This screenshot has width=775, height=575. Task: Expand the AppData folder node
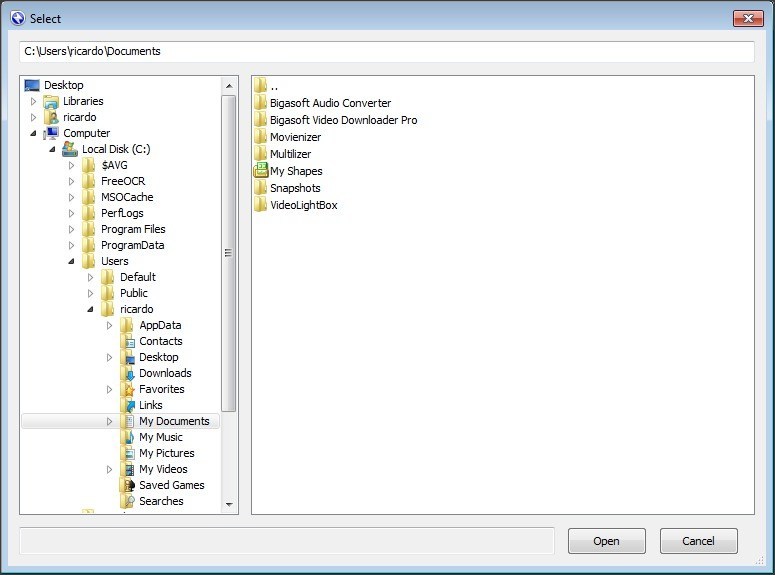[109, 325]
